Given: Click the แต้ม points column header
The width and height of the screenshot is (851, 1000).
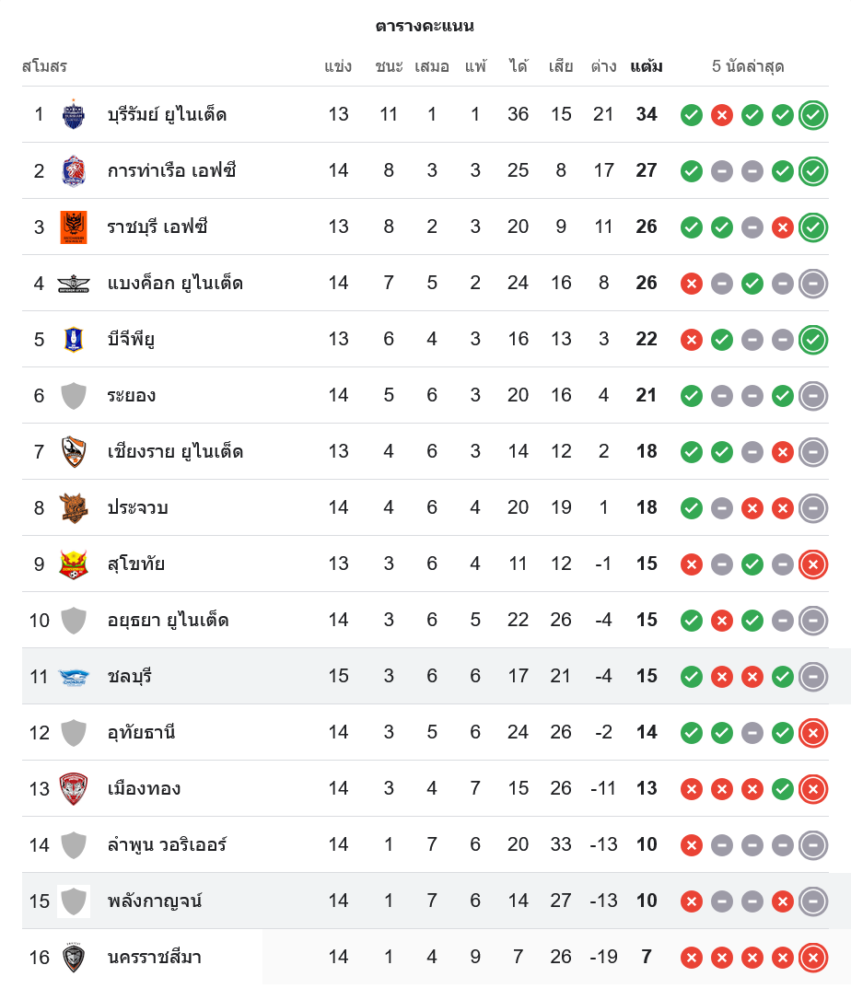Looking at the screenshot, I should click(x=646, y=67).
